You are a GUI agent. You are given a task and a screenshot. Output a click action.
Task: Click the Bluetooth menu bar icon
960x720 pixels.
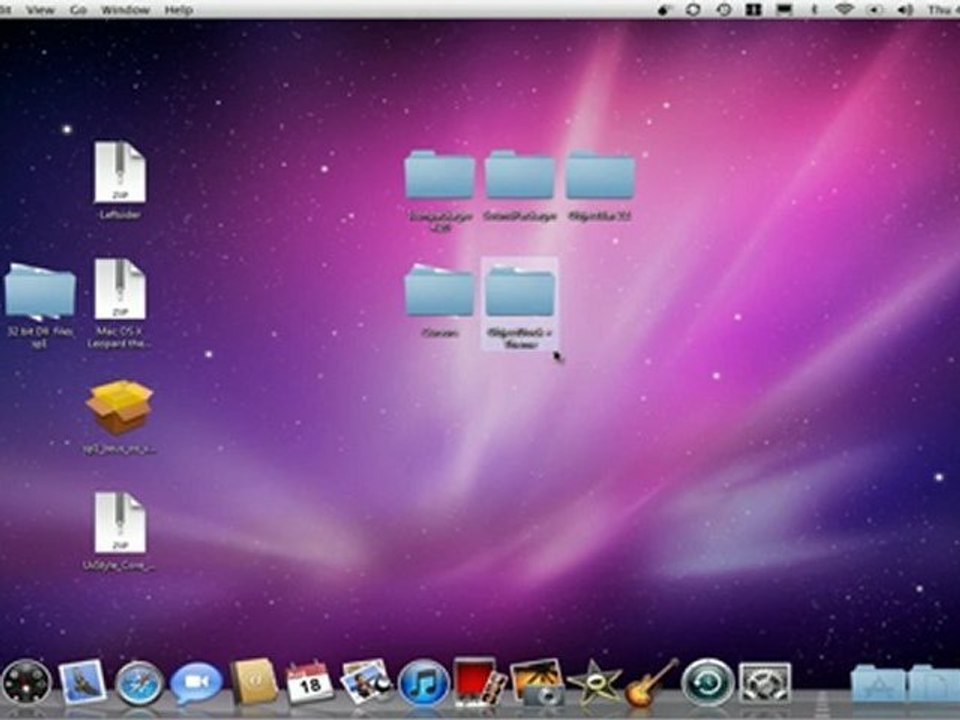click(x=814, y=10)
